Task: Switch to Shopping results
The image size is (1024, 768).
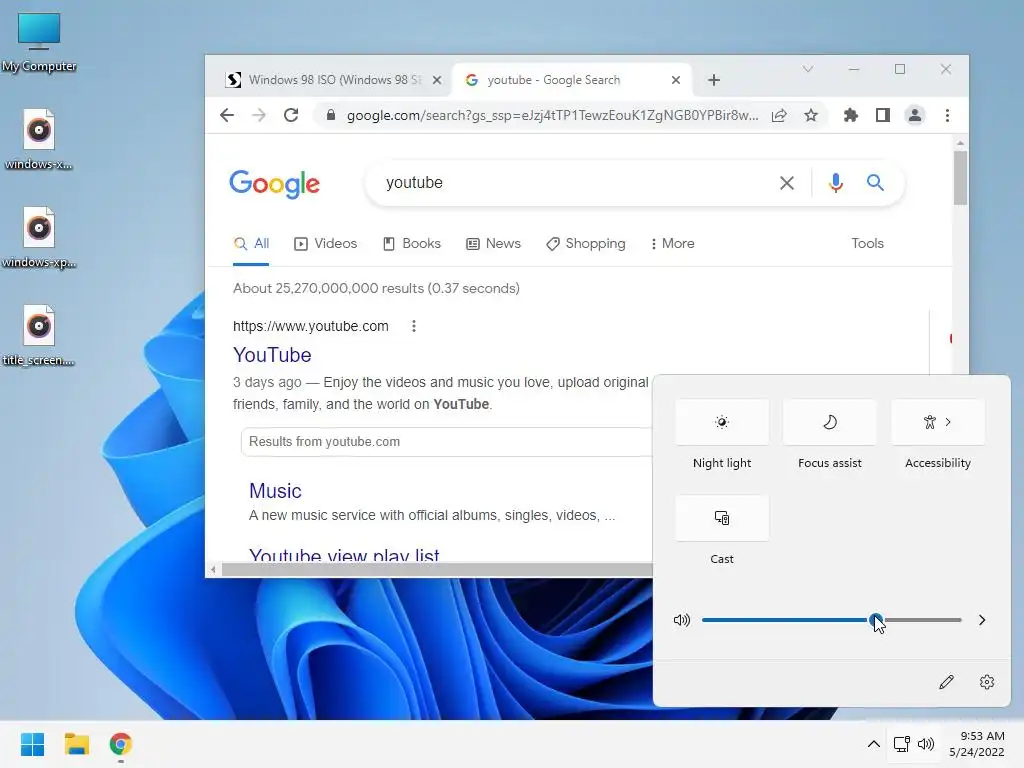Action: click(x=586, y=244)
